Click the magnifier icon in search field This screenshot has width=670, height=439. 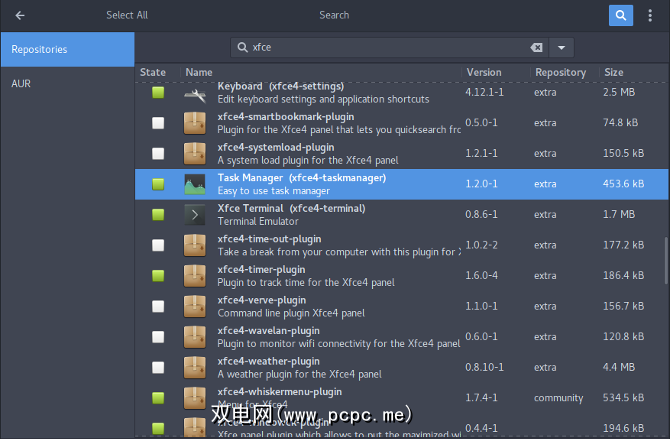243,47
